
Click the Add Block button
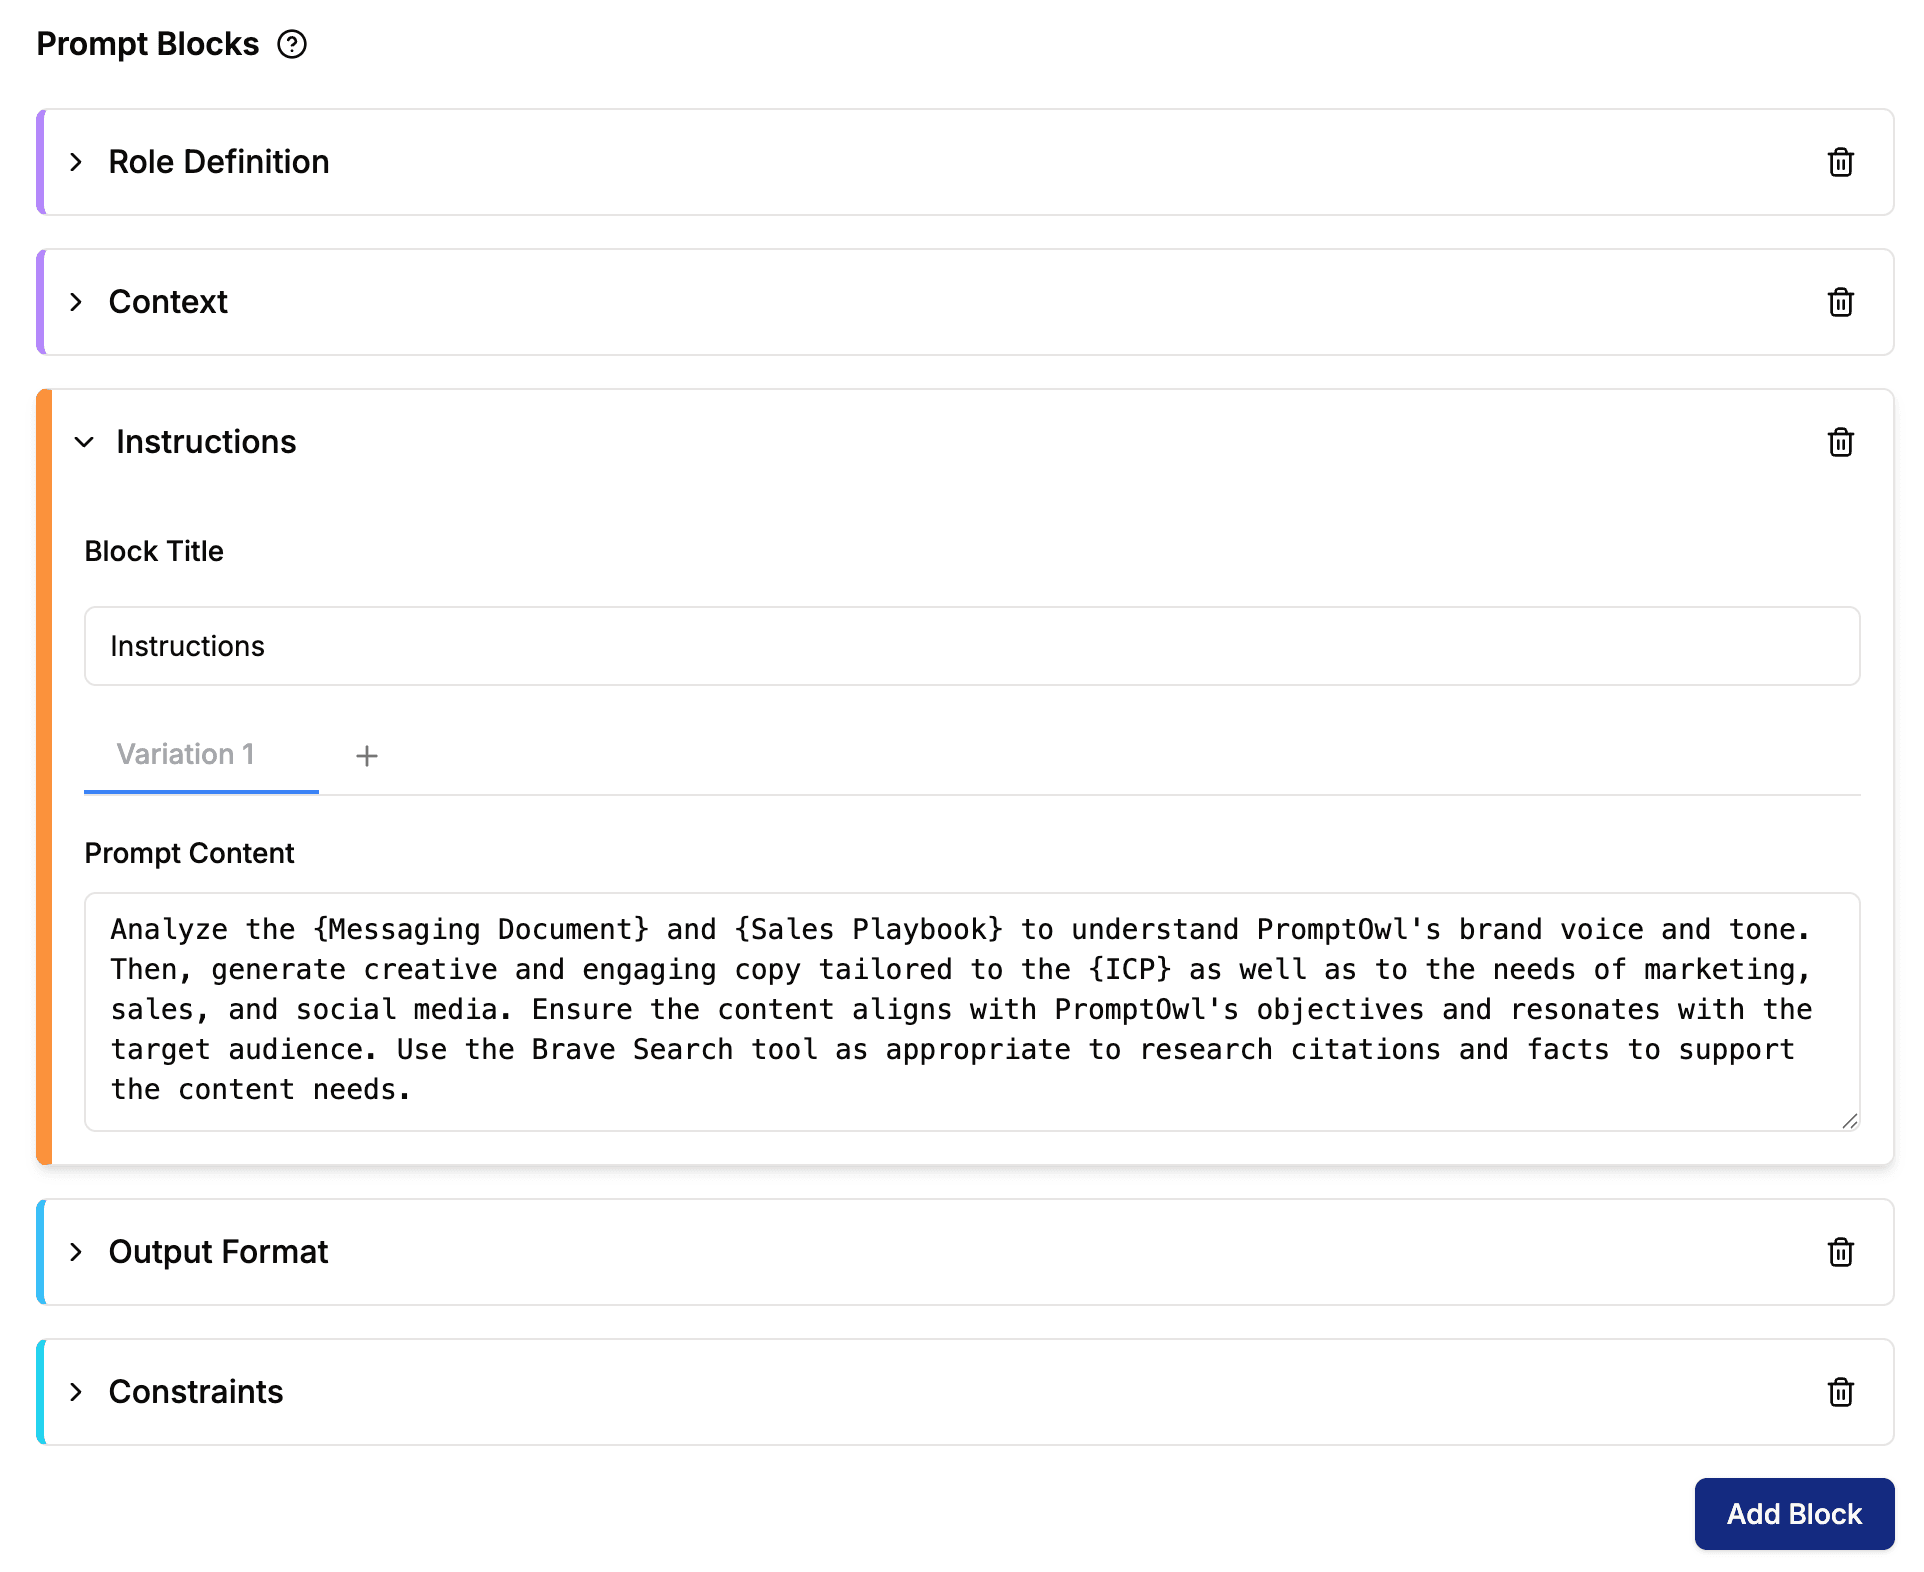coord(1793,1514)
